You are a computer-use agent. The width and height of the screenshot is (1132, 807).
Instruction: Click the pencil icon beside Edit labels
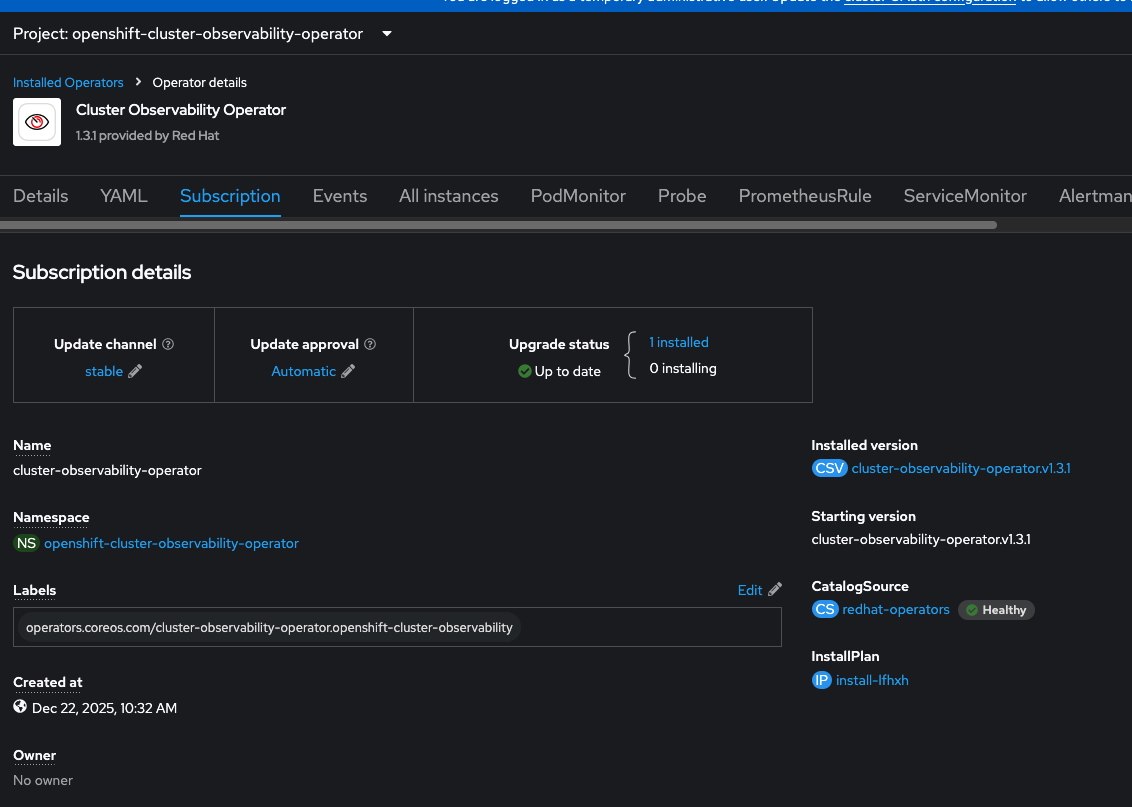pyautogui.click(x=775, y=590)
